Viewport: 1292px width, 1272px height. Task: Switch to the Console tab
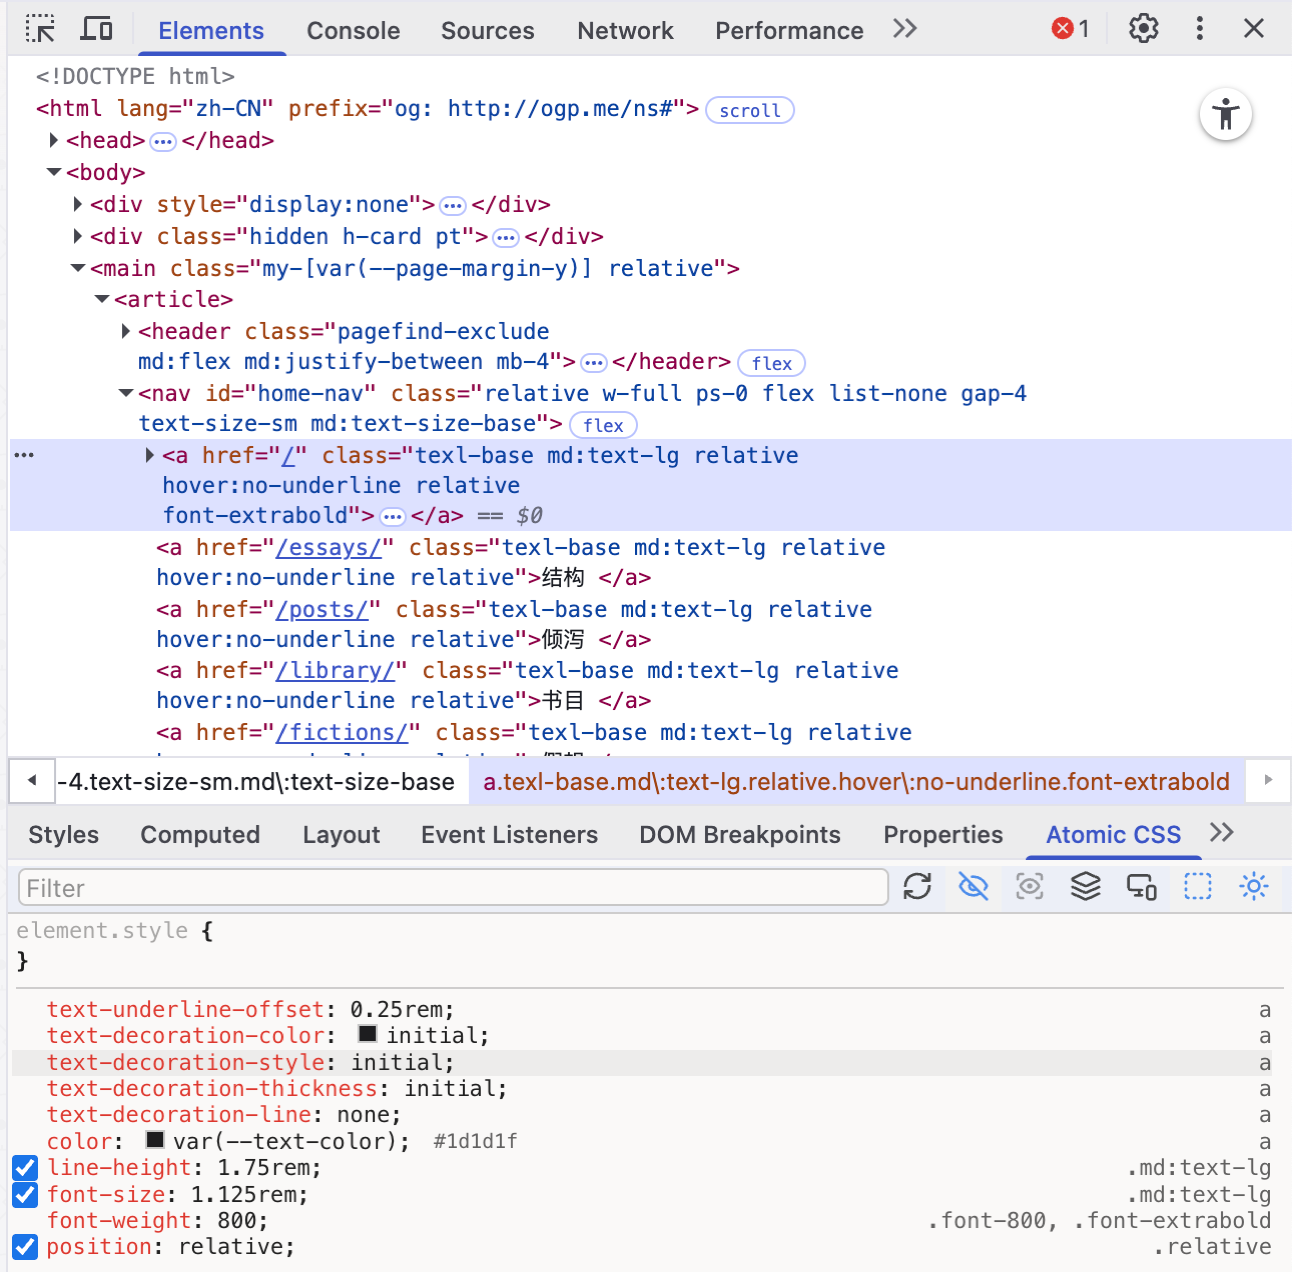[x=353, y=31]
